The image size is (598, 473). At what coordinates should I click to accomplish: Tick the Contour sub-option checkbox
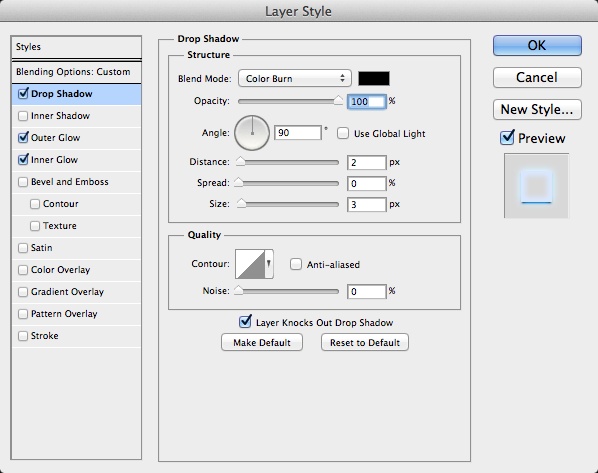[35, 204]
